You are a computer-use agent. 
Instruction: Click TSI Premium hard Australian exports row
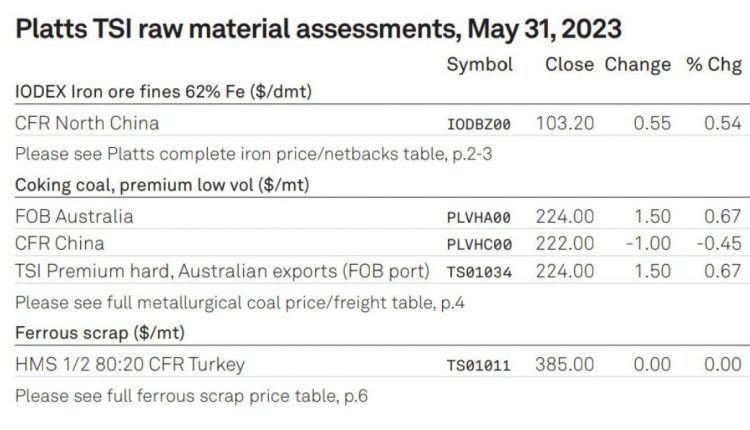click(222, 270)
